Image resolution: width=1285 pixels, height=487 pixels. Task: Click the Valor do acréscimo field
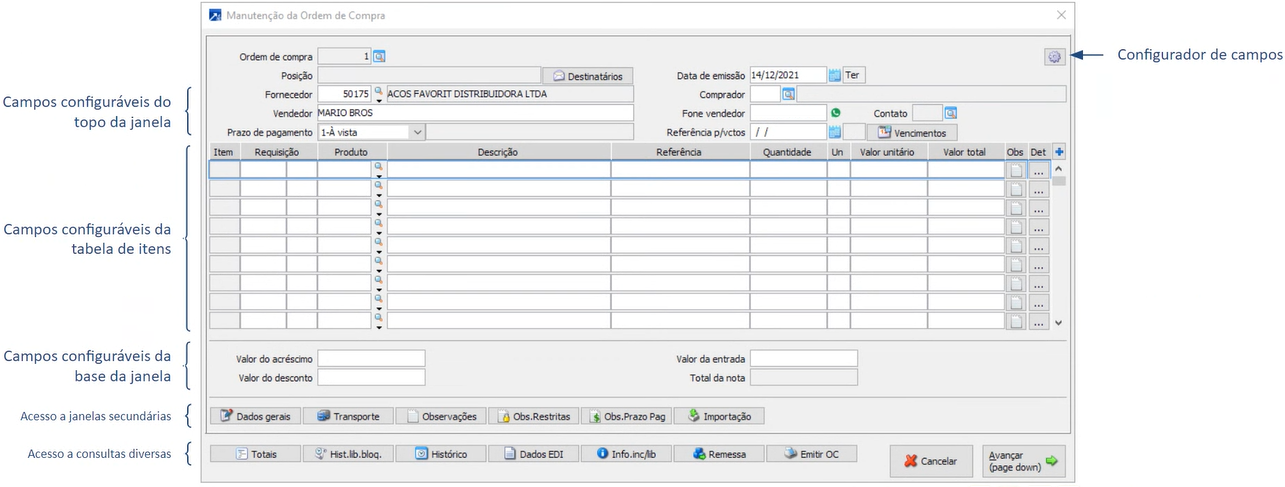pos(371,358)
